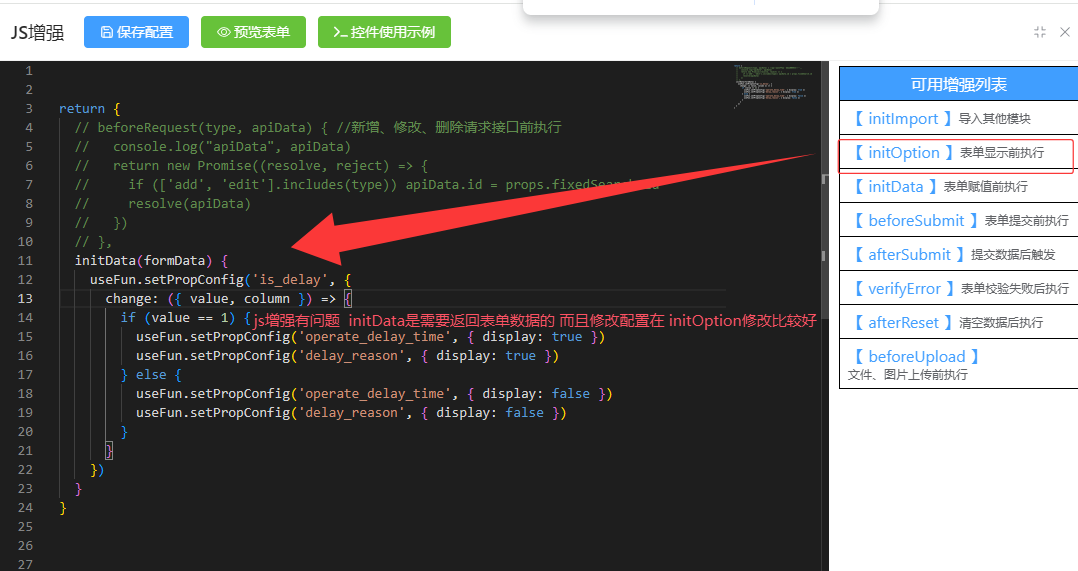The image size is (1078, 571).
Task: Click the 保存配置 save button
Action: click(x=136, y=32)
